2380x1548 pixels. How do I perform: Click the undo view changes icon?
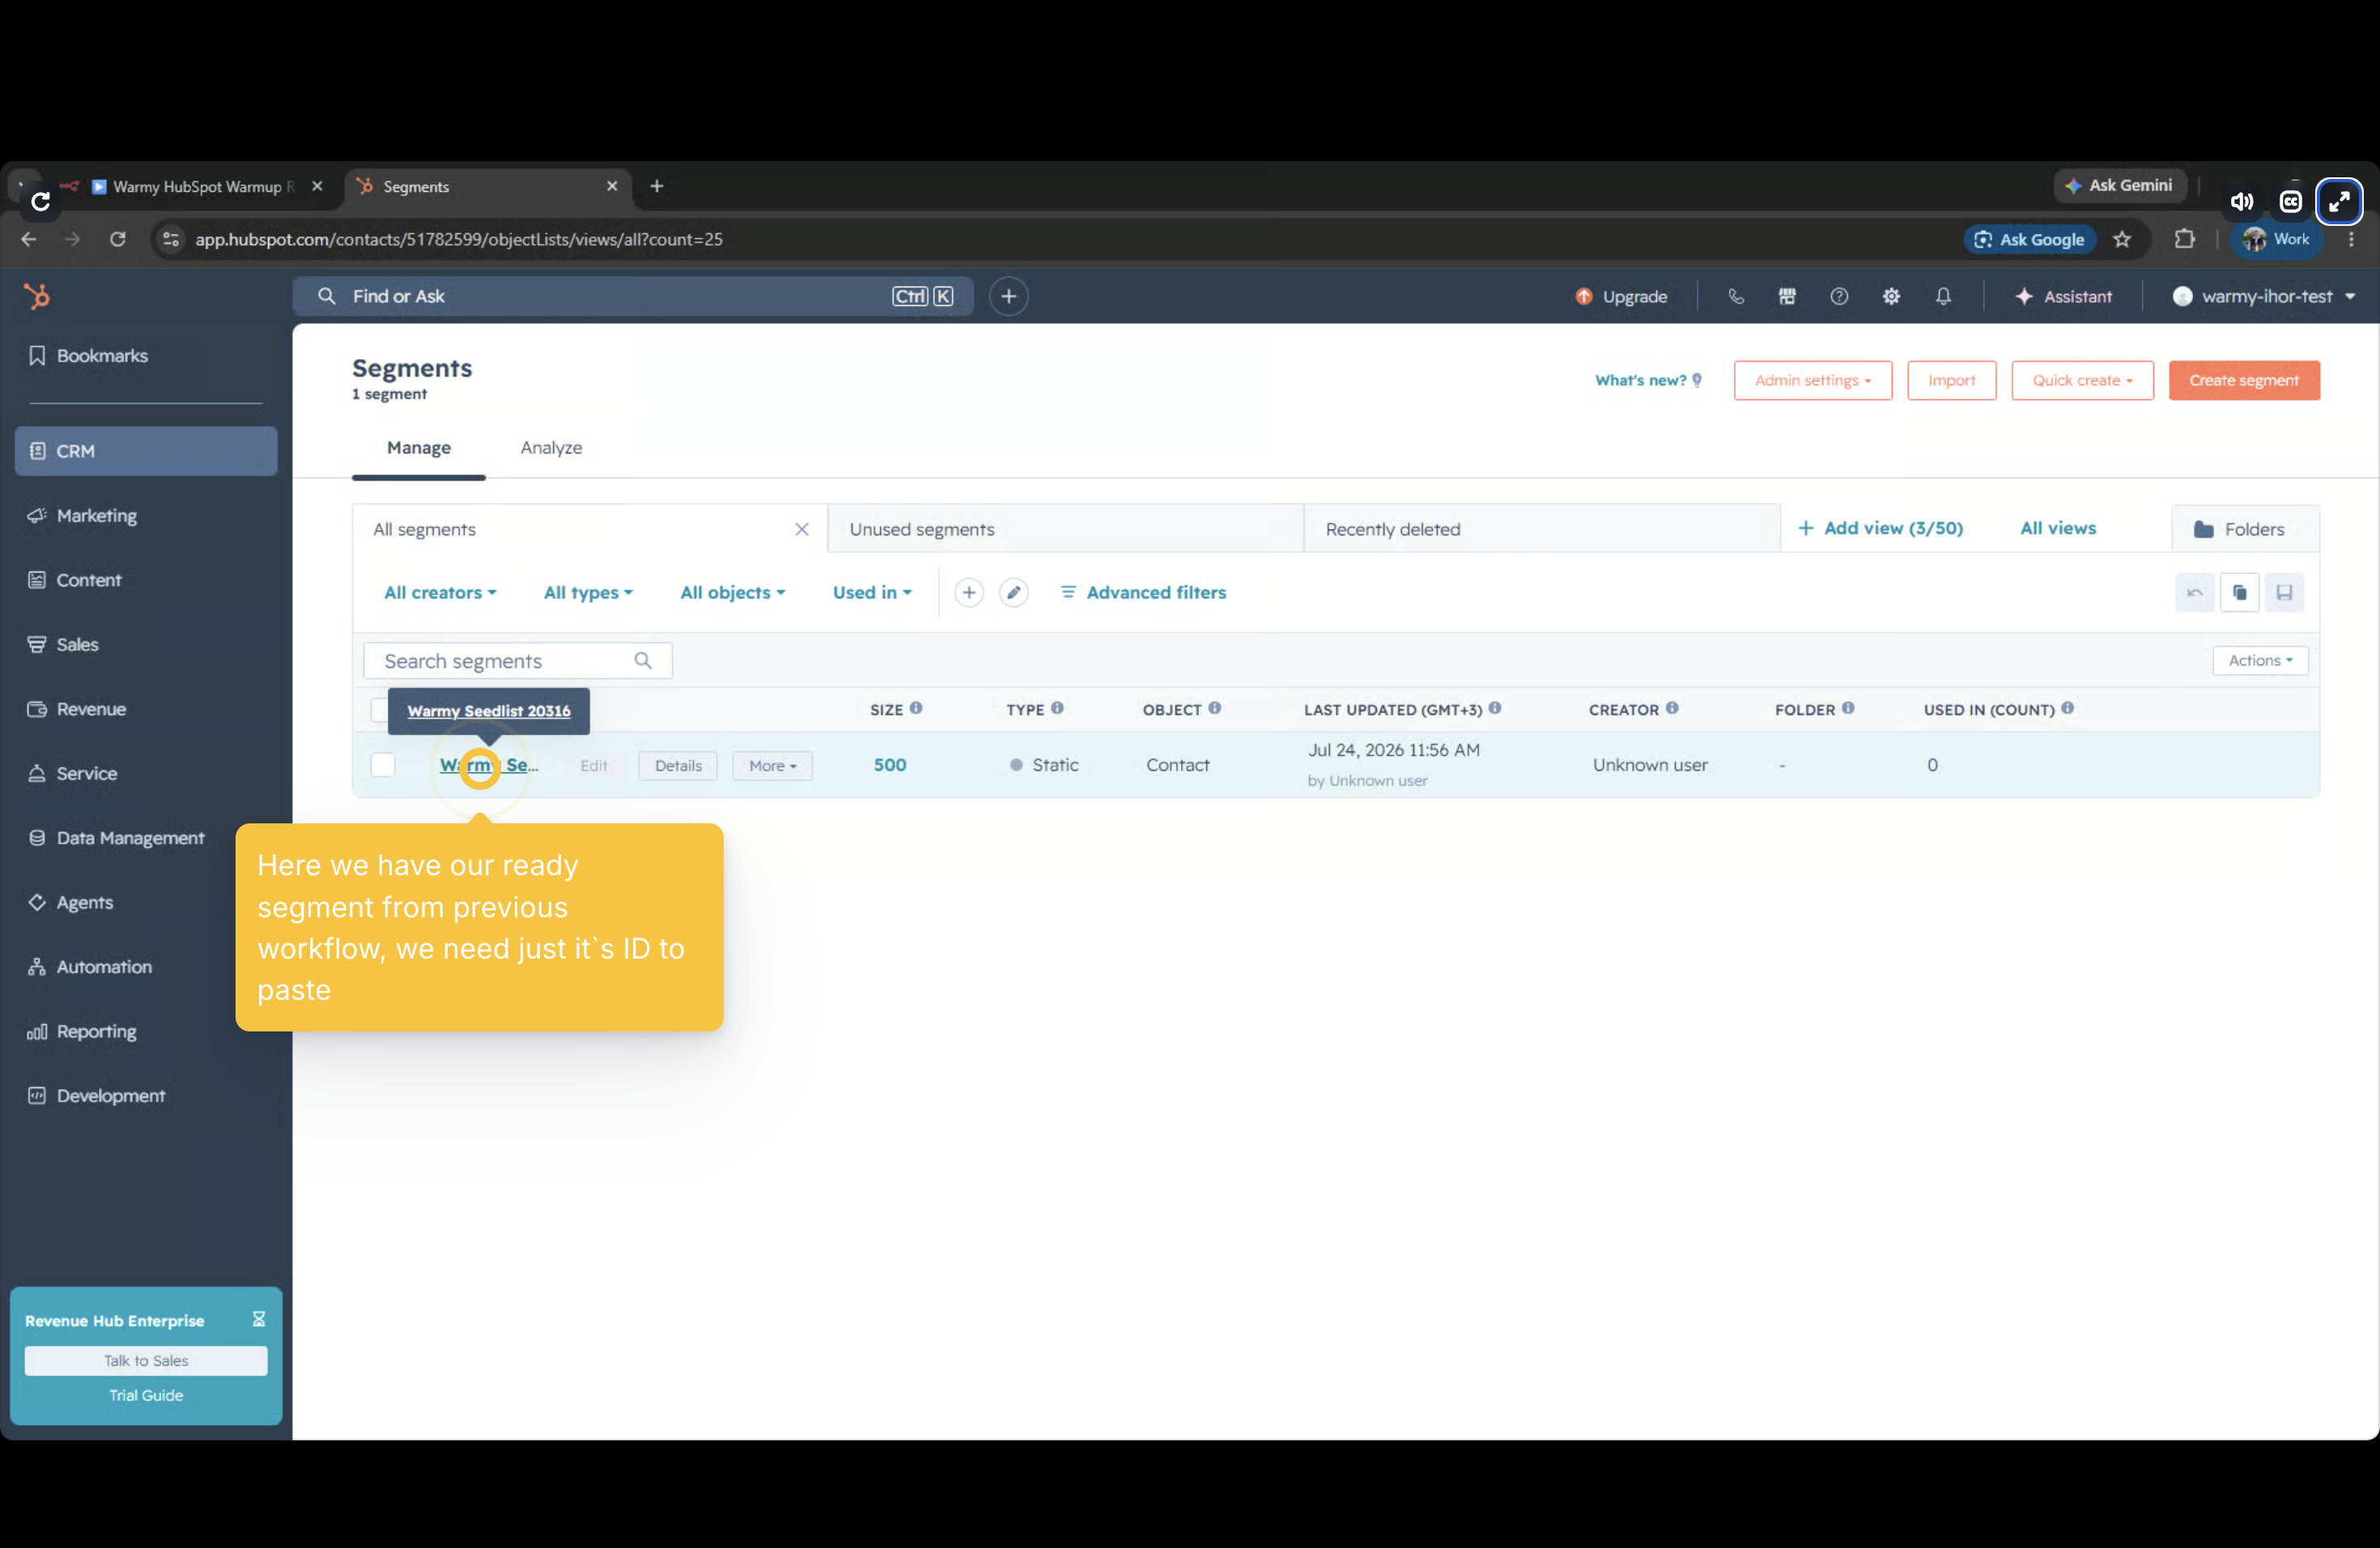coord(2194,593)
